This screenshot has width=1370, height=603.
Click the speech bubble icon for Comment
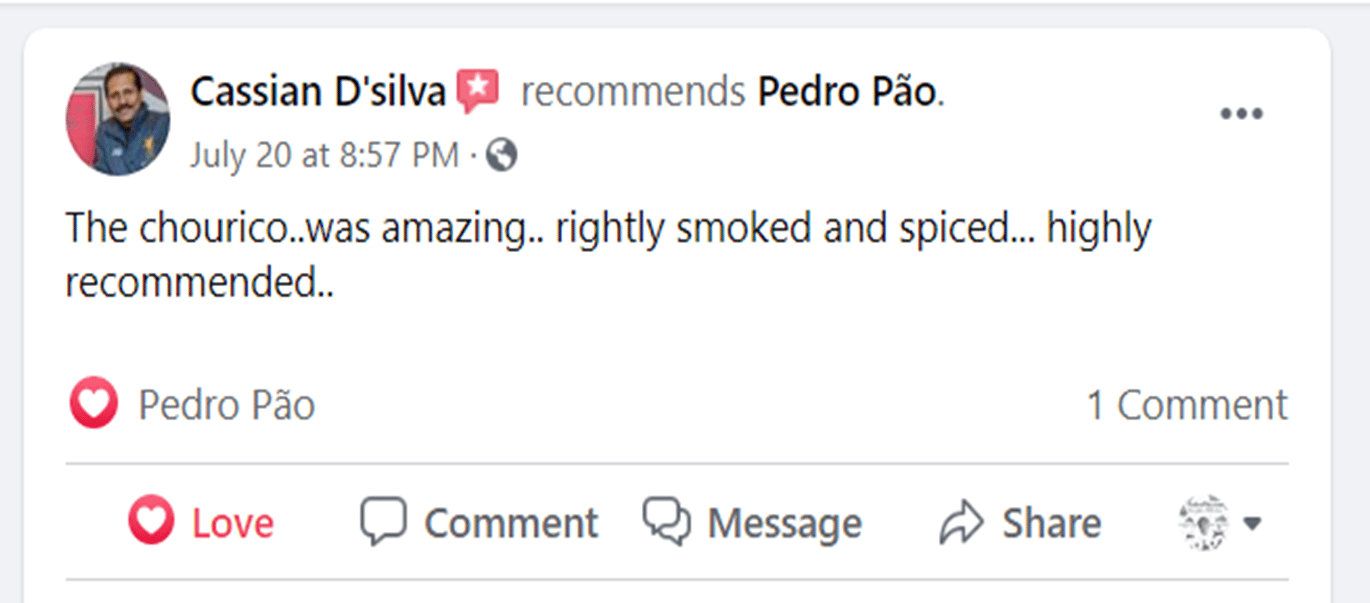tap(384, 522)
